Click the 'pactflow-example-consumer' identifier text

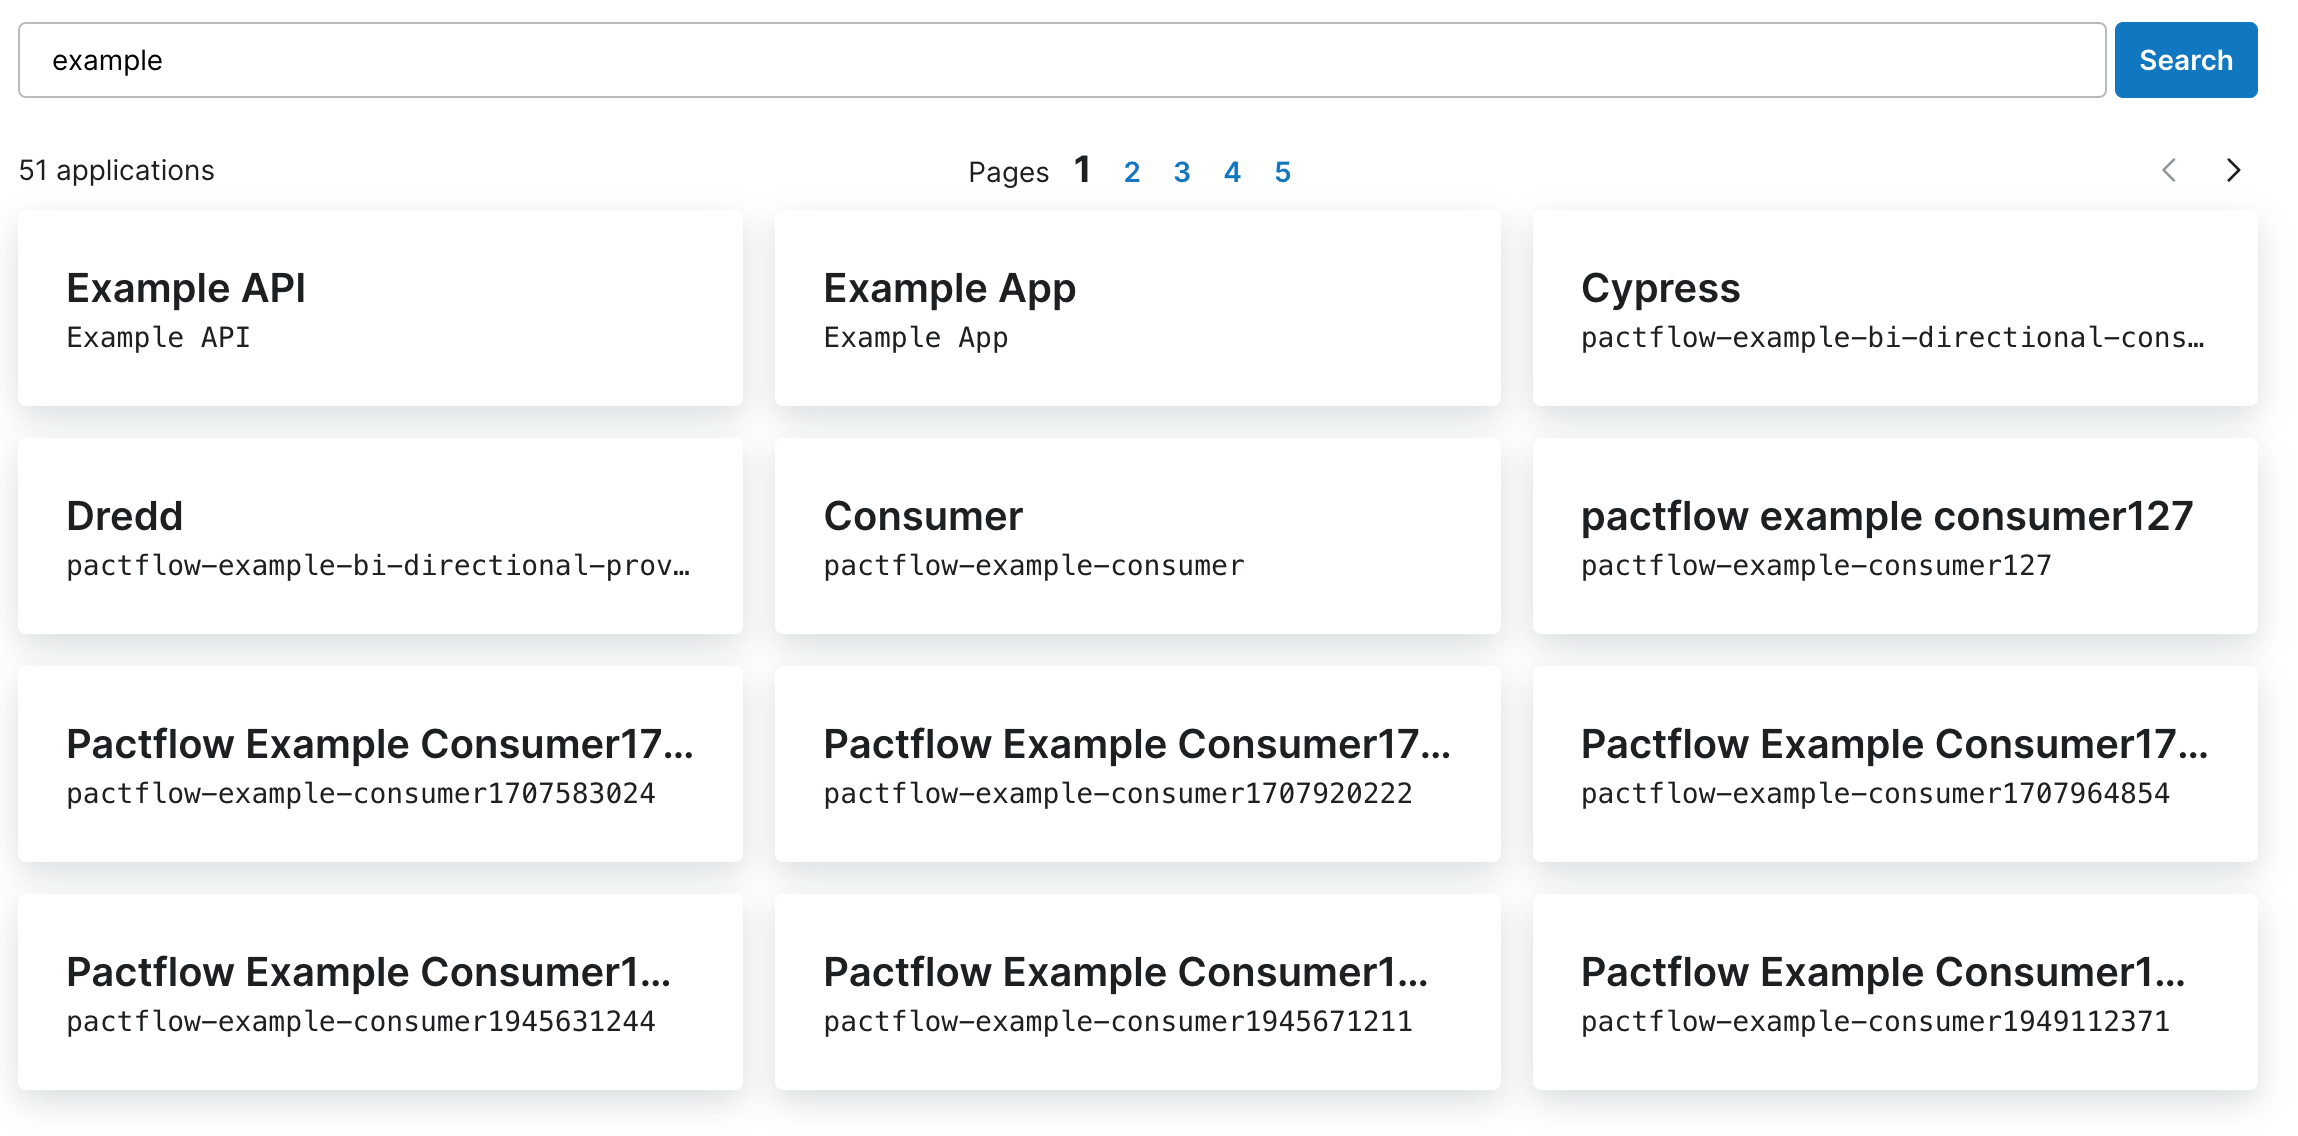point(1034,566)
